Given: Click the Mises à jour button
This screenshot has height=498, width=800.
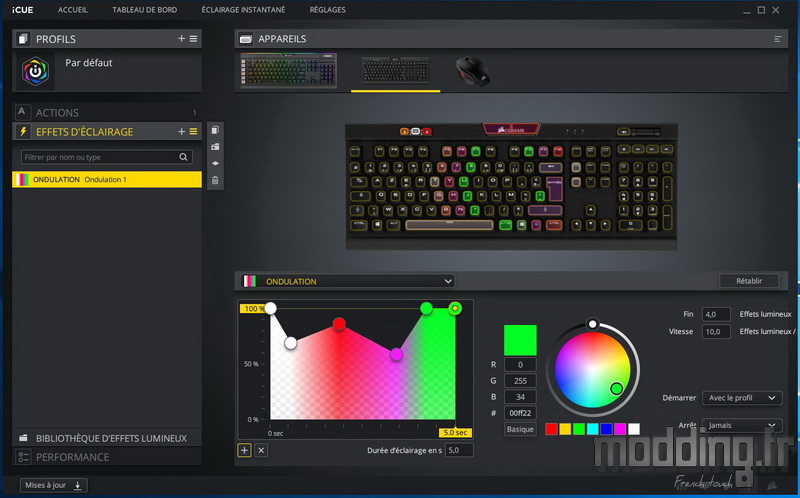Looking at the screenshot, I should 54,485.
